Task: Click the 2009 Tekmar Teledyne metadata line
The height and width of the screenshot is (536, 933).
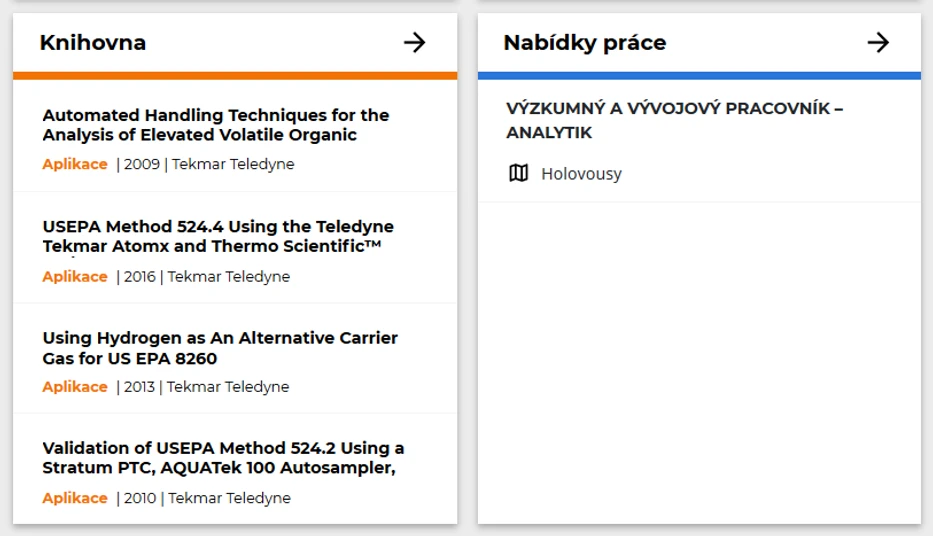Action: click(207, 164)
